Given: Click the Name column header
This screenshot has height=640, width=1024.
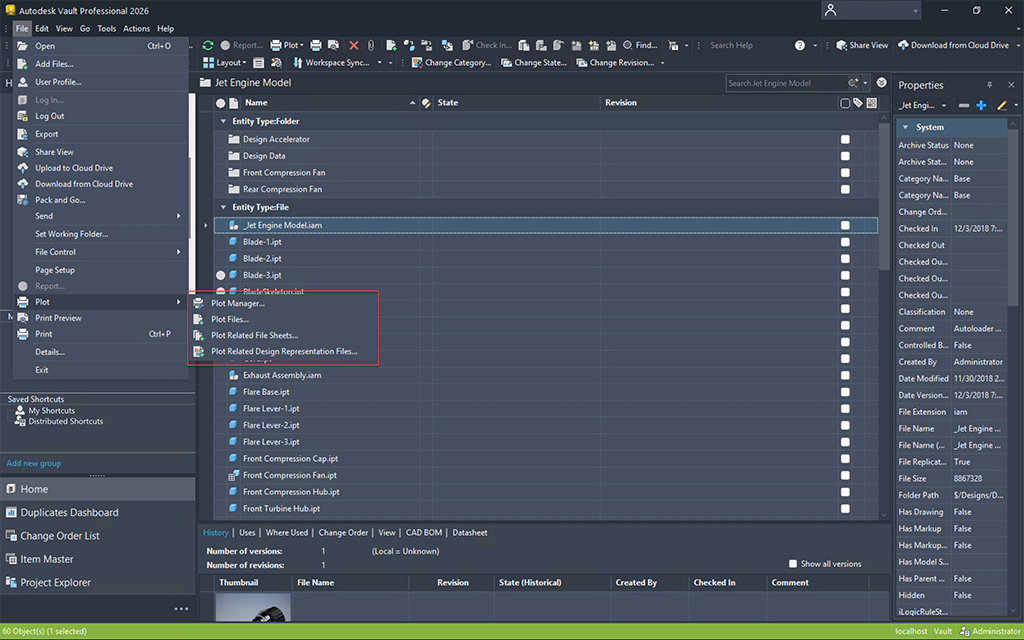Looking at the screenshot, I should [x=330, y=103].
